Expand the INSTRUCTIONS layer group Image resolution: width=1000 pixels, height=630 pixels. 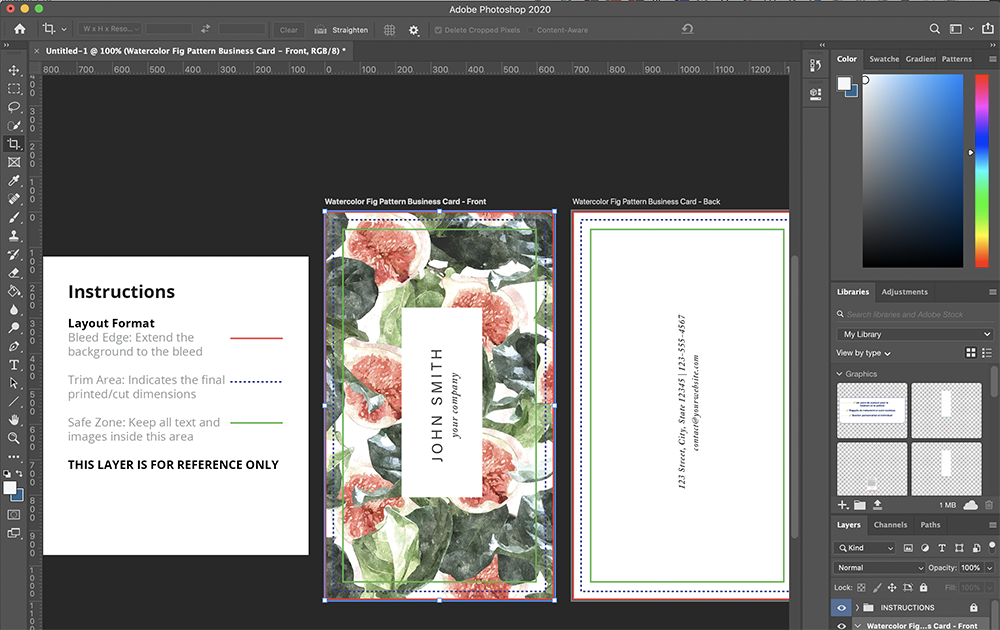tap(857, 607)
